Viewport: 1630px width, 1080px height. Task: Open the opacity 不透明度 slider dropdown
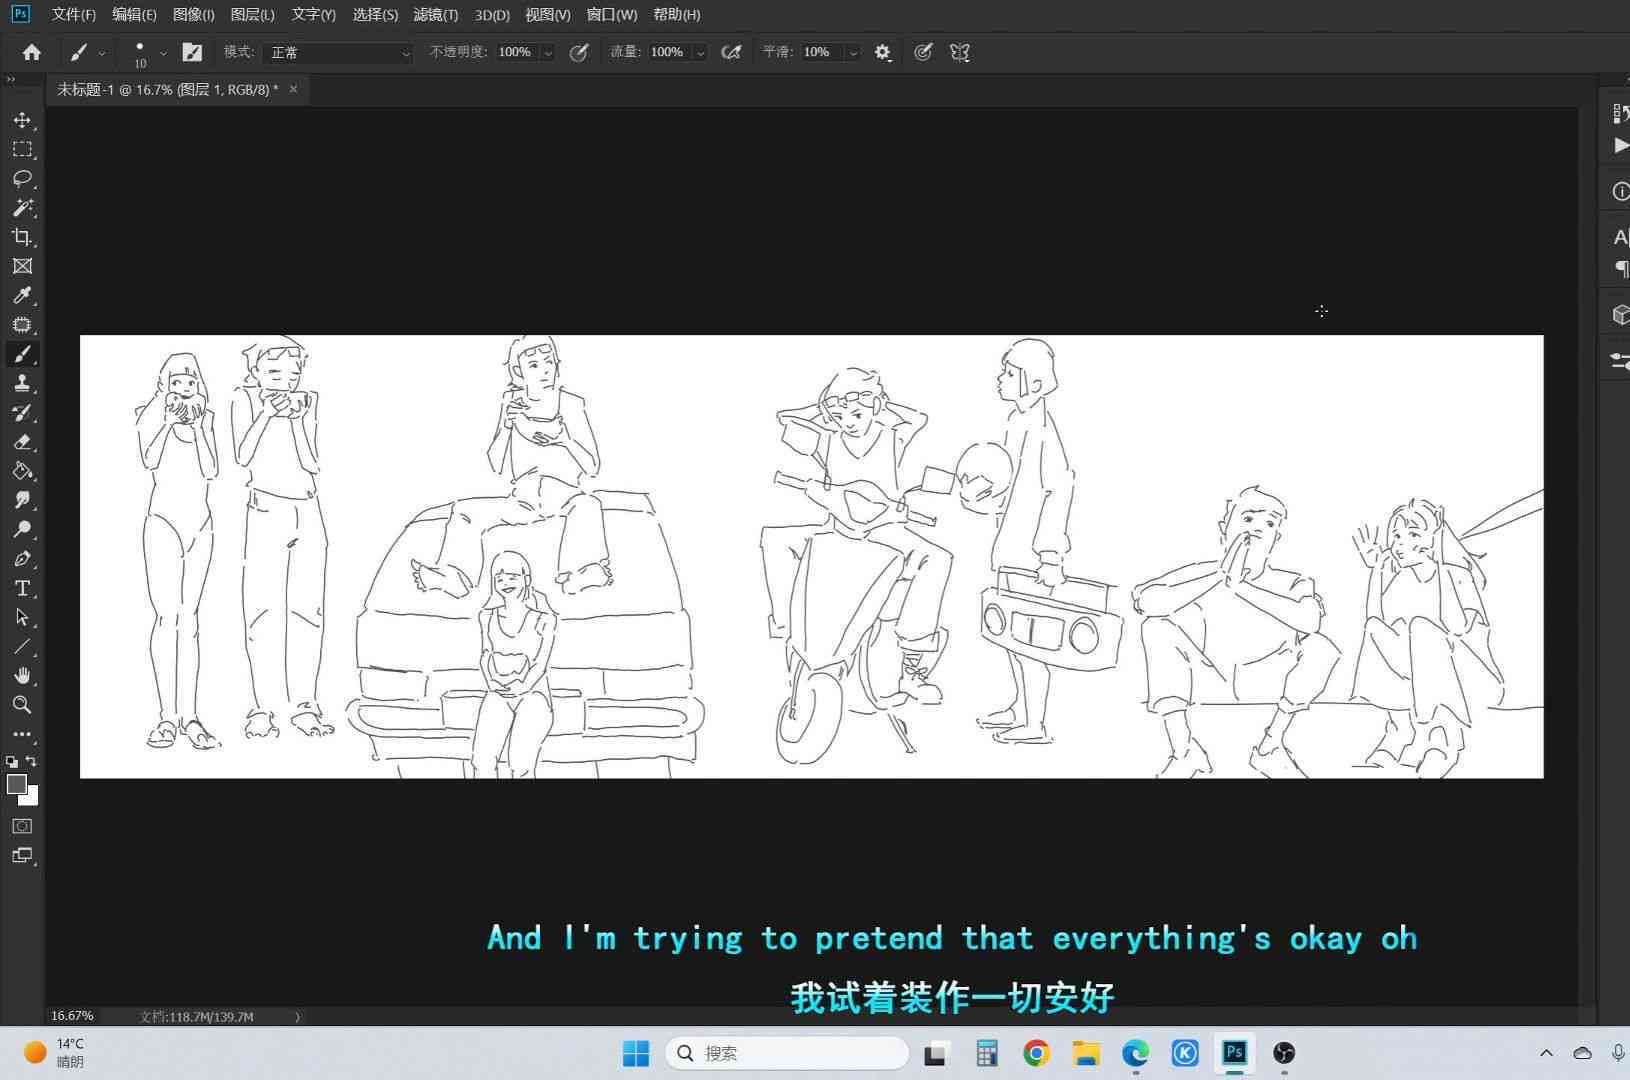(548, 52)
